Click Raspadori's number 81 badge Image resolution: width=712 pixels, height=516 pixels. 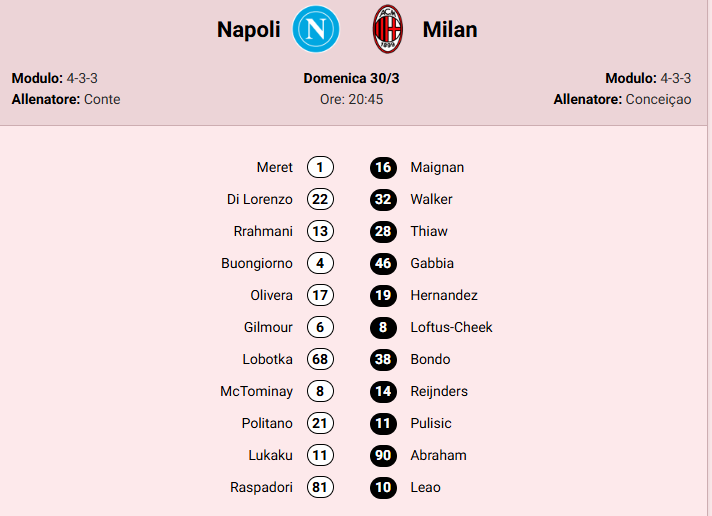(x=320, y=487)
